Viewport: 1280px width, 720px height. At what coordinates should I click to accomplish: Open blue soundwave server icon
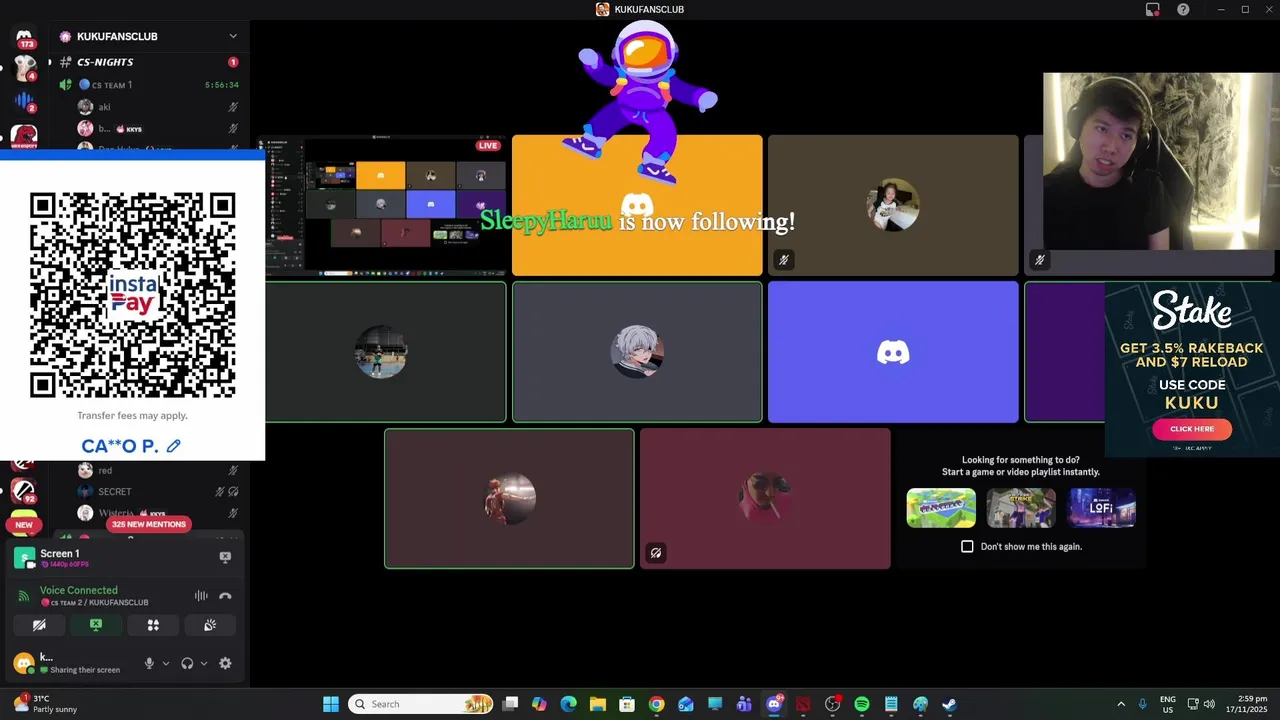click(24, 101)
